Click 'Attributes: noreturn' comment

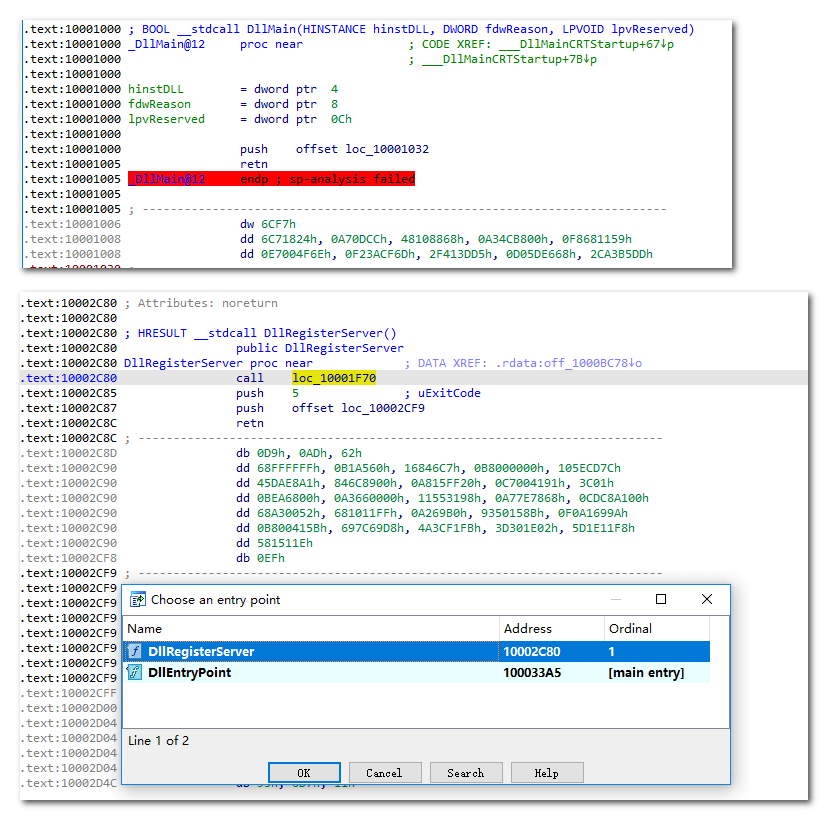tap(207, 303)
